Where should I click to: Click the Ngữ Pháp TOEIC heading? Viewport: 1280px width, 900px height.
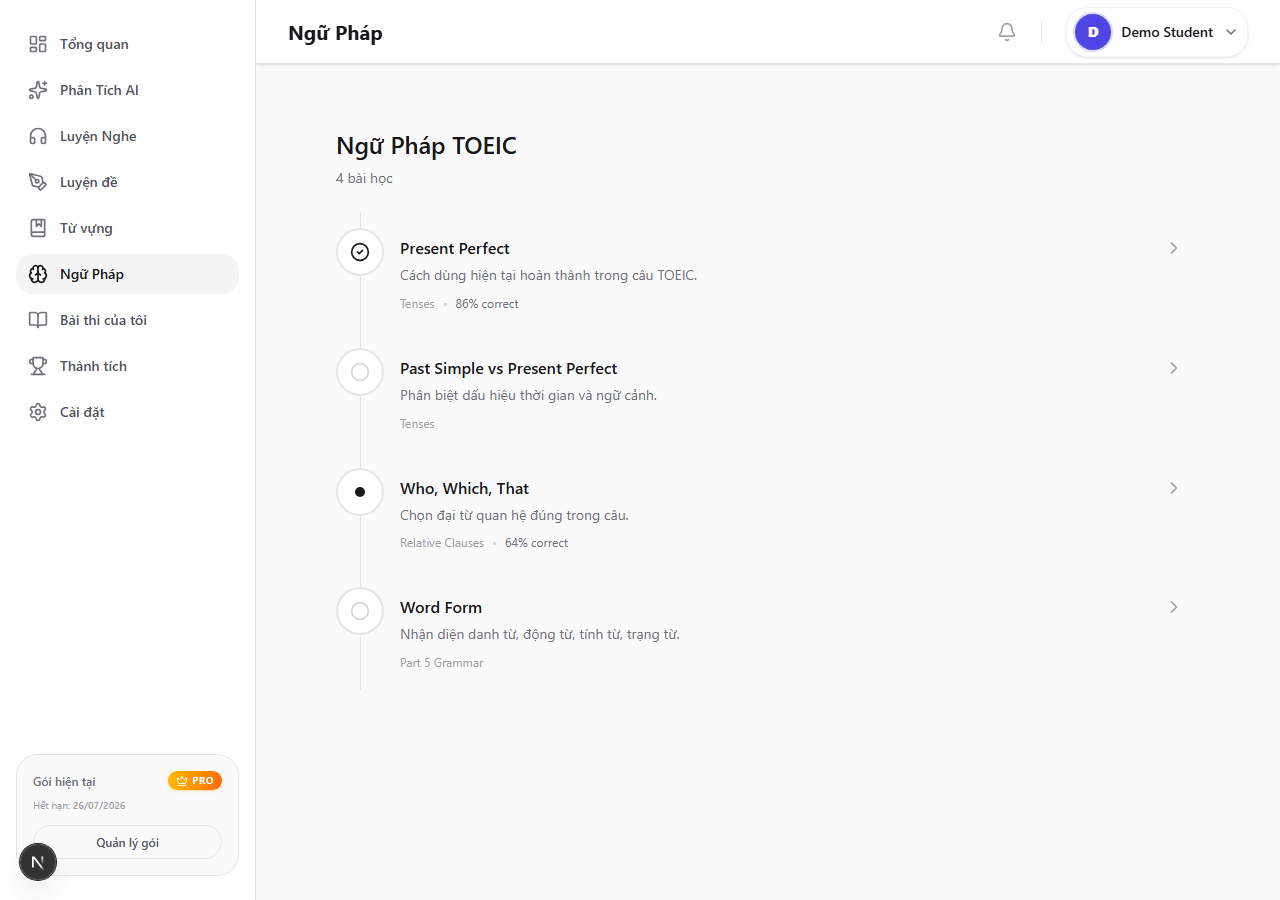[x=426, y=146]
